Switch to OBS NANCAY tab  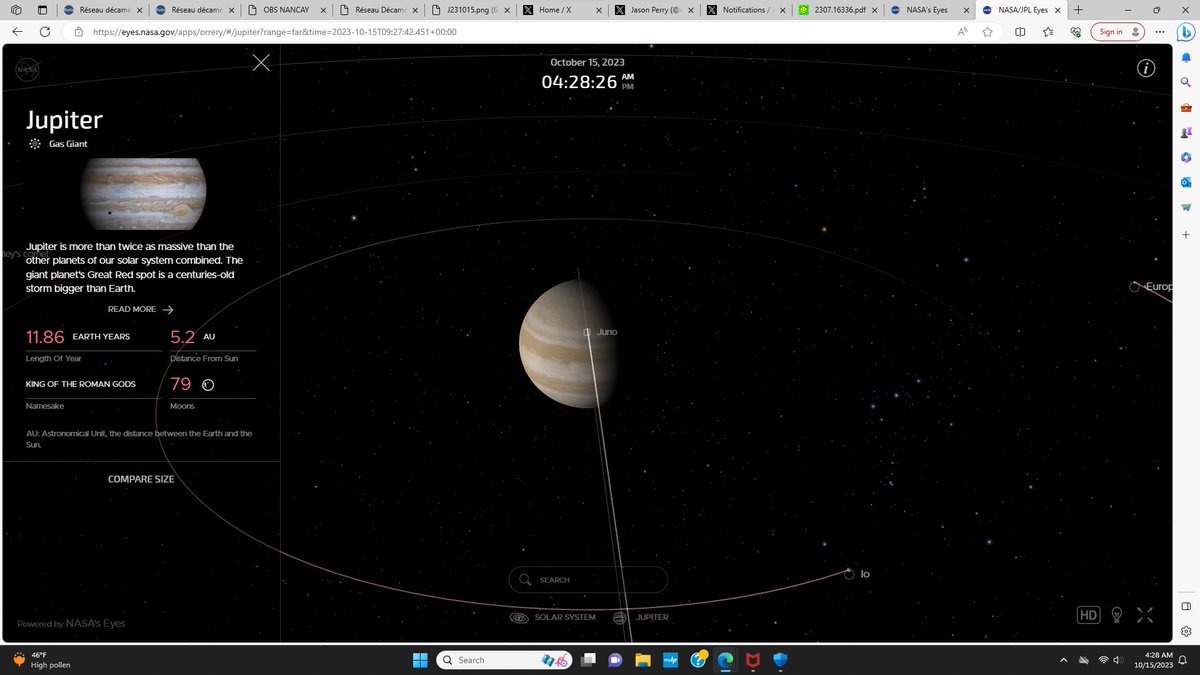(285, 10)
